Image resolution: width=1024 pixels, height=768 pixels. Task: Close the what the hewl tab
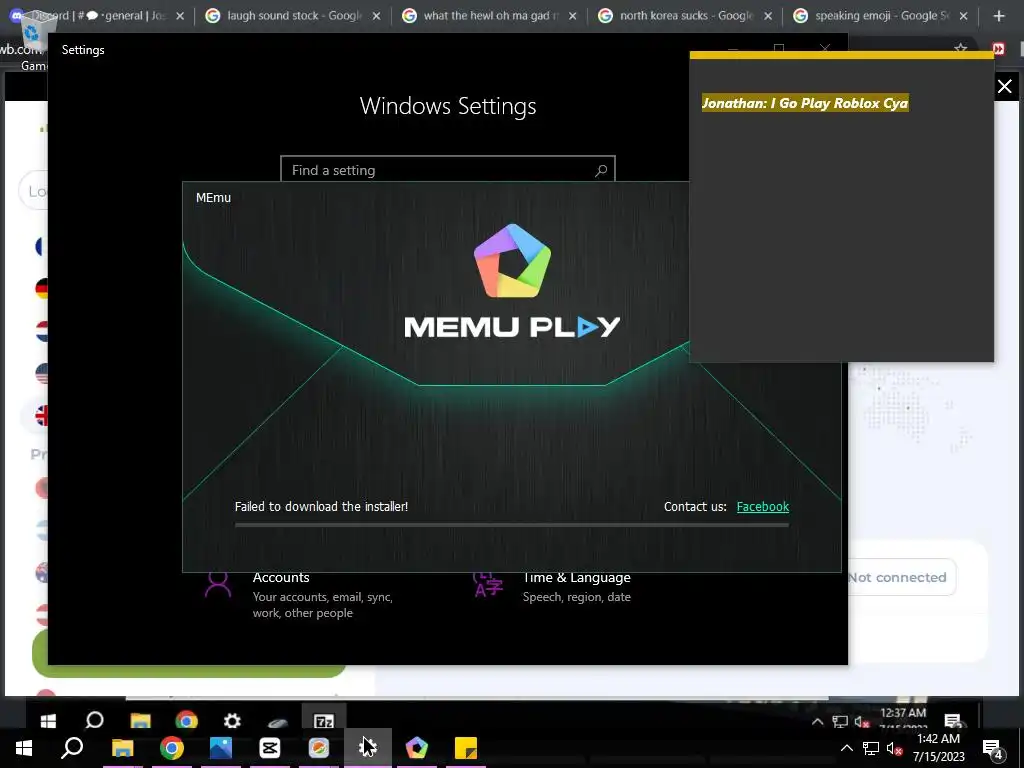point(572,16)
